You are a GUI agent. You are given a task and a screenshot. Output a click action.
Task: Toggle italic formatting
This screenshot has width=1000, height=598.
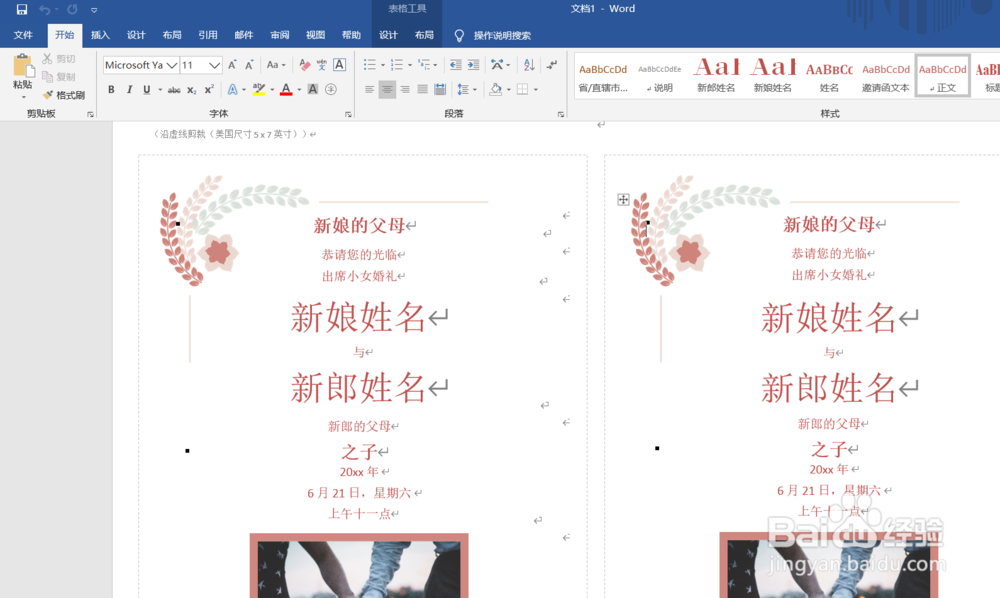pyautogui.click(x=129, y=89)
